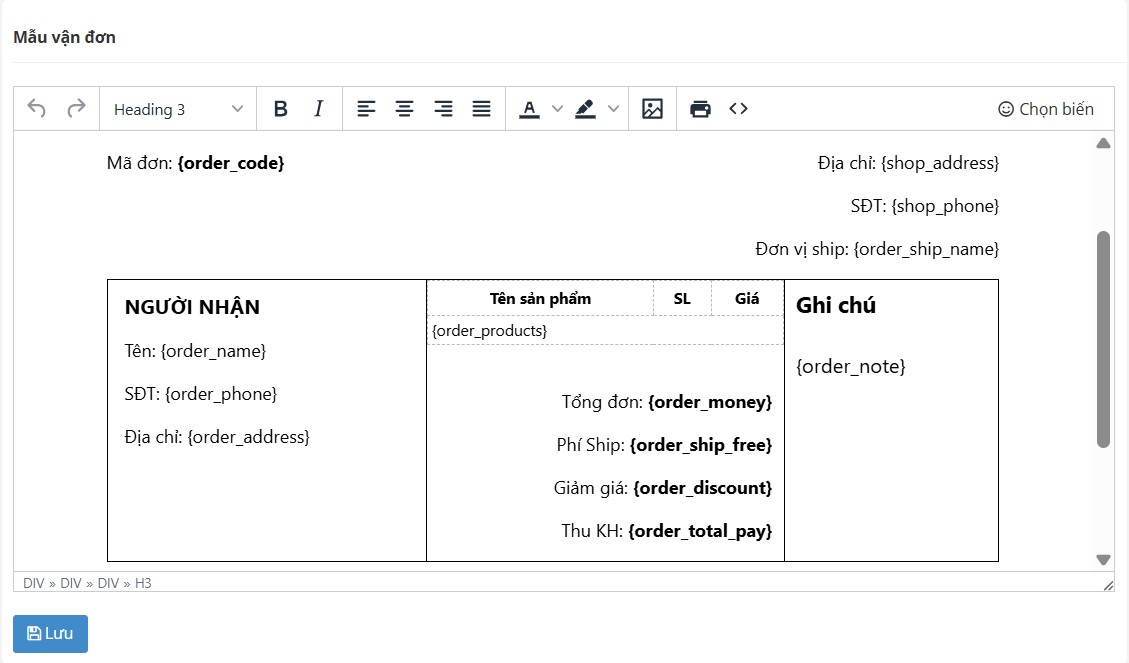Expand the text color dropdown arrow
Screen dimensions: 1129x663
[x=558, y=109]
